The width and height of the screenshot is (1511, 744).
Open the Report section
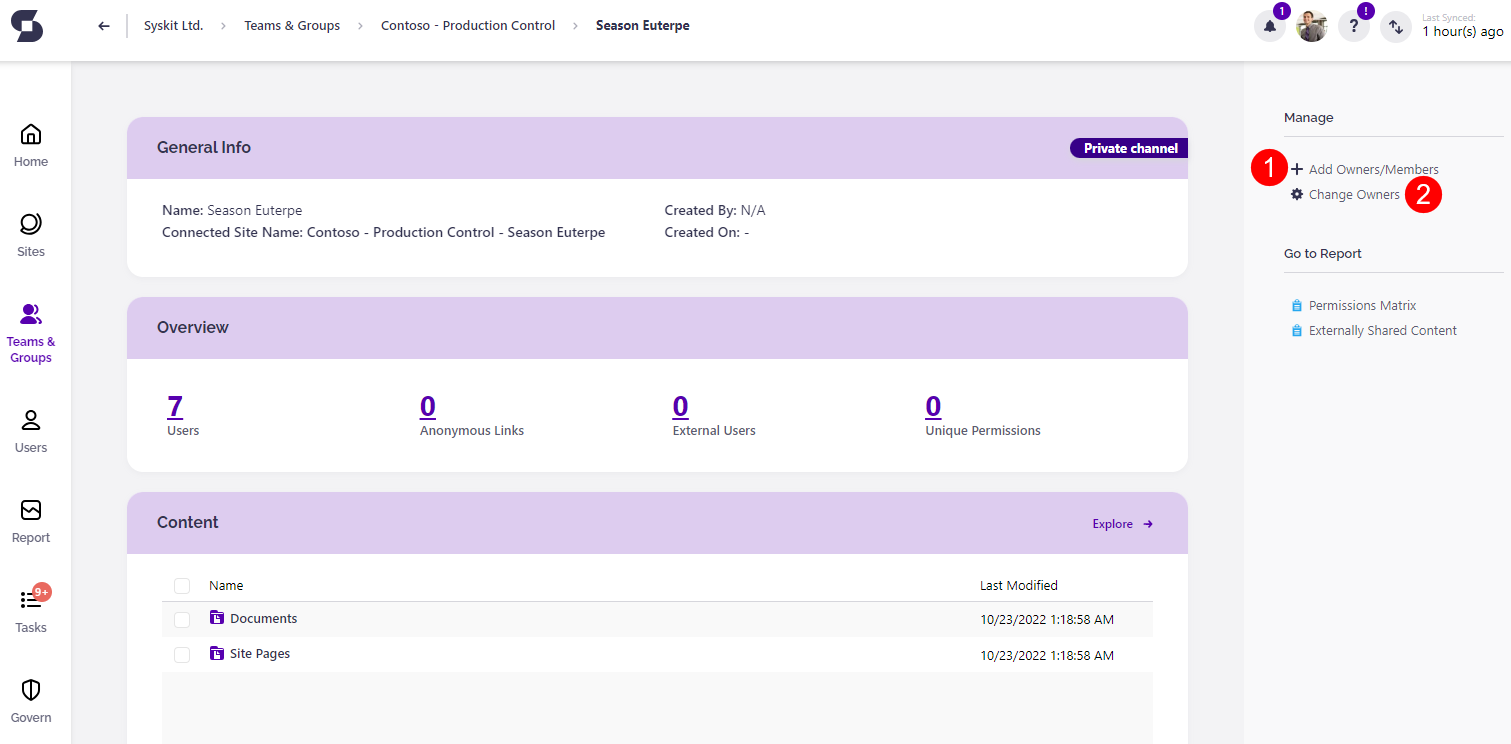pyautogui.click(x=30, y=520)
